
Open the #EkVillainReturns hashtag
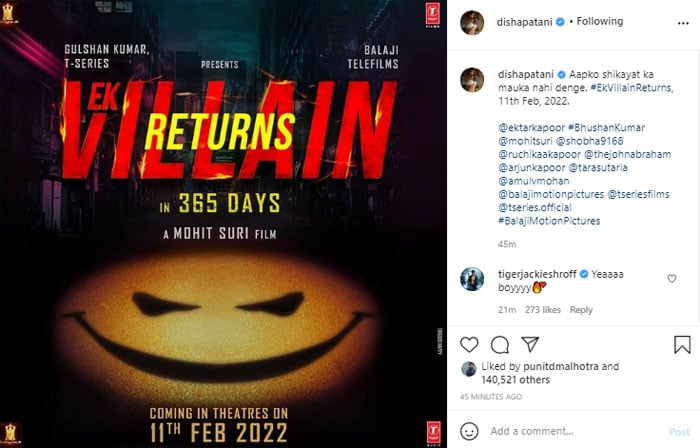pos(630,88)
